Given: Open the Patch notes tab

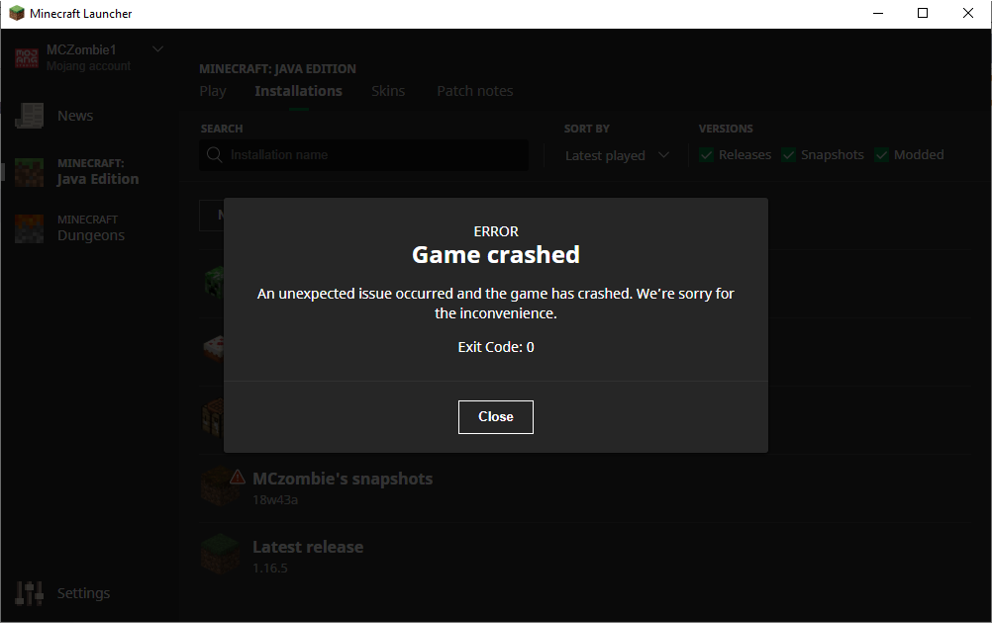Looking at the screenshot, I should (474, 91).
